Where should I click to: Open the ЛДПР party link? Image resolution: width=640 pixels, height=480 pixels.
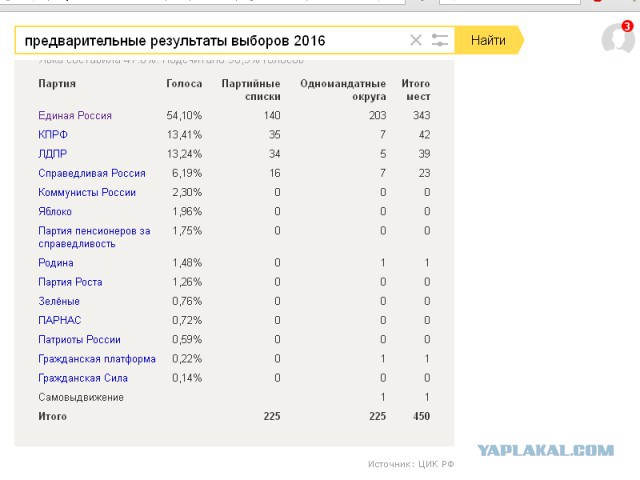point(53,154)
